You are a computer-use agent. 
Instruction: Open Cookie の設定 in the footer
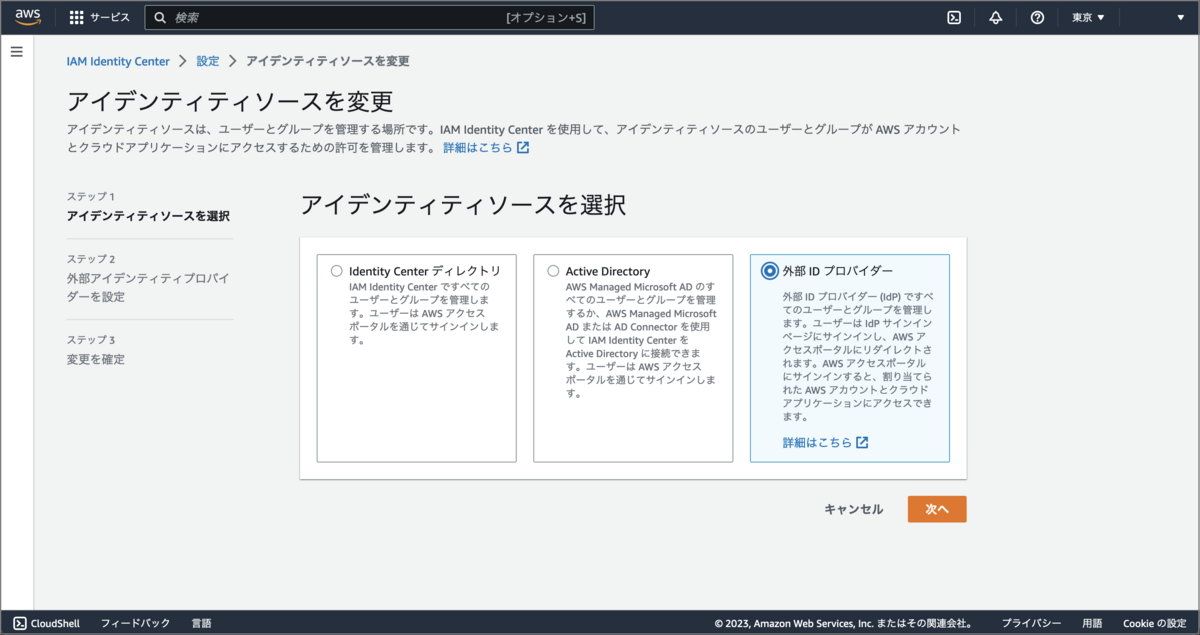[1154, 623]
